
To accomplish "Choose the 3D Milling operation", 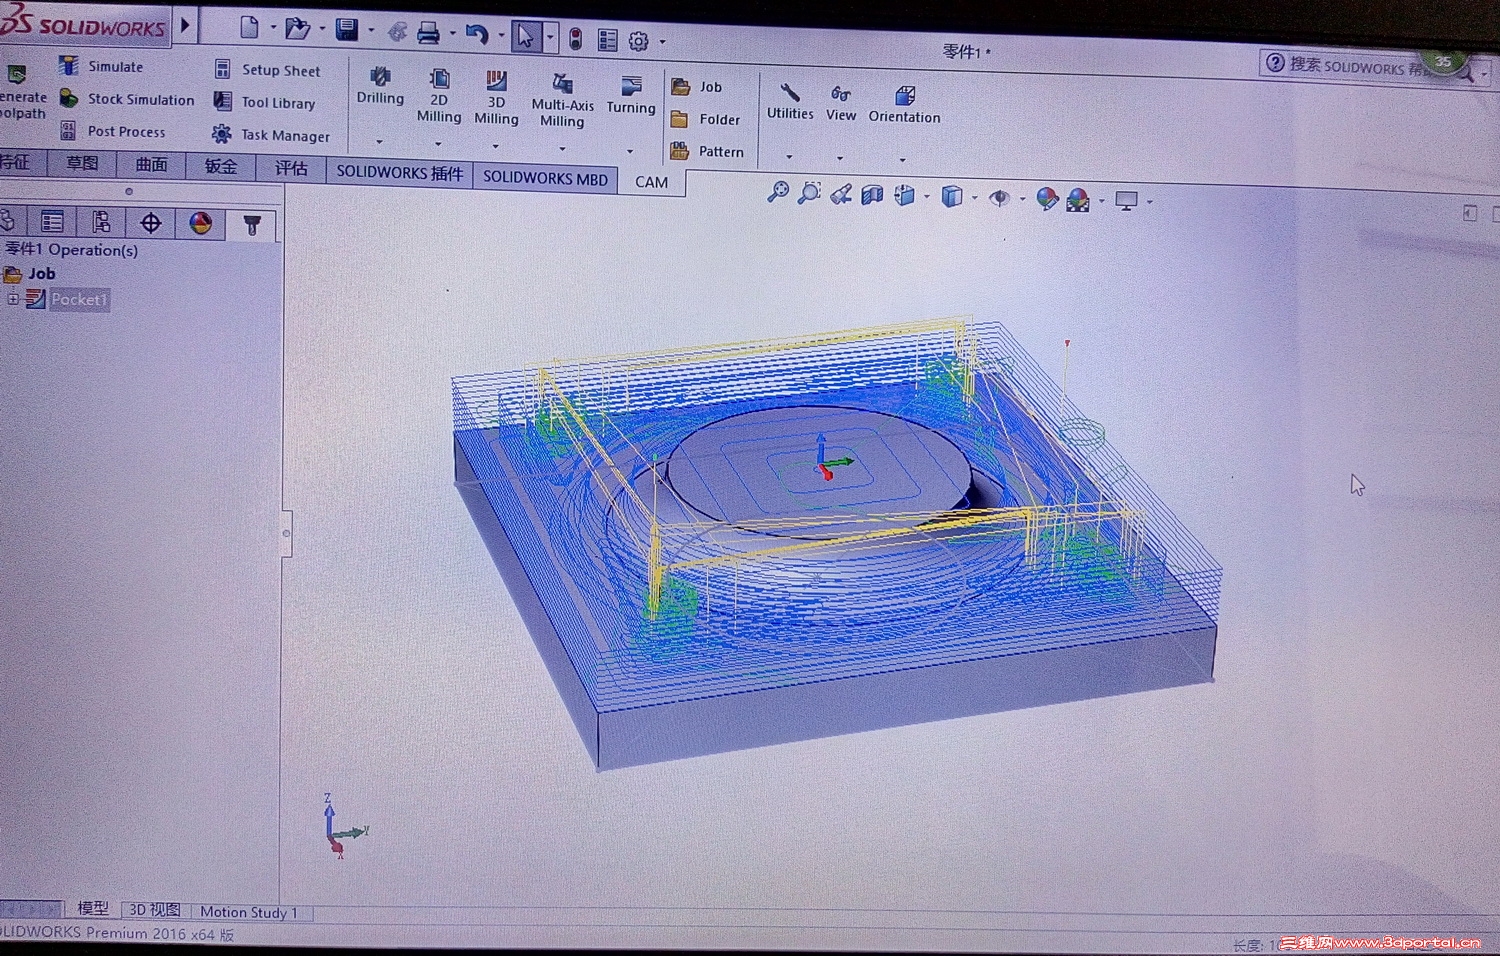I will [496, 98].
